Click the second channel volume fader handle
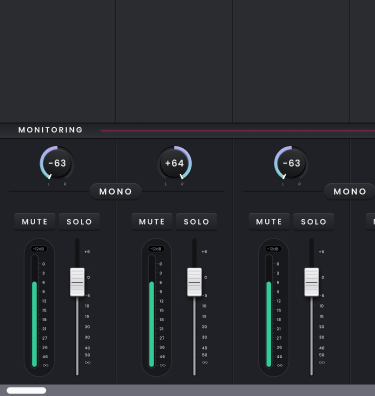This screenshot has width=375, height=396. (x=194, y=282)
